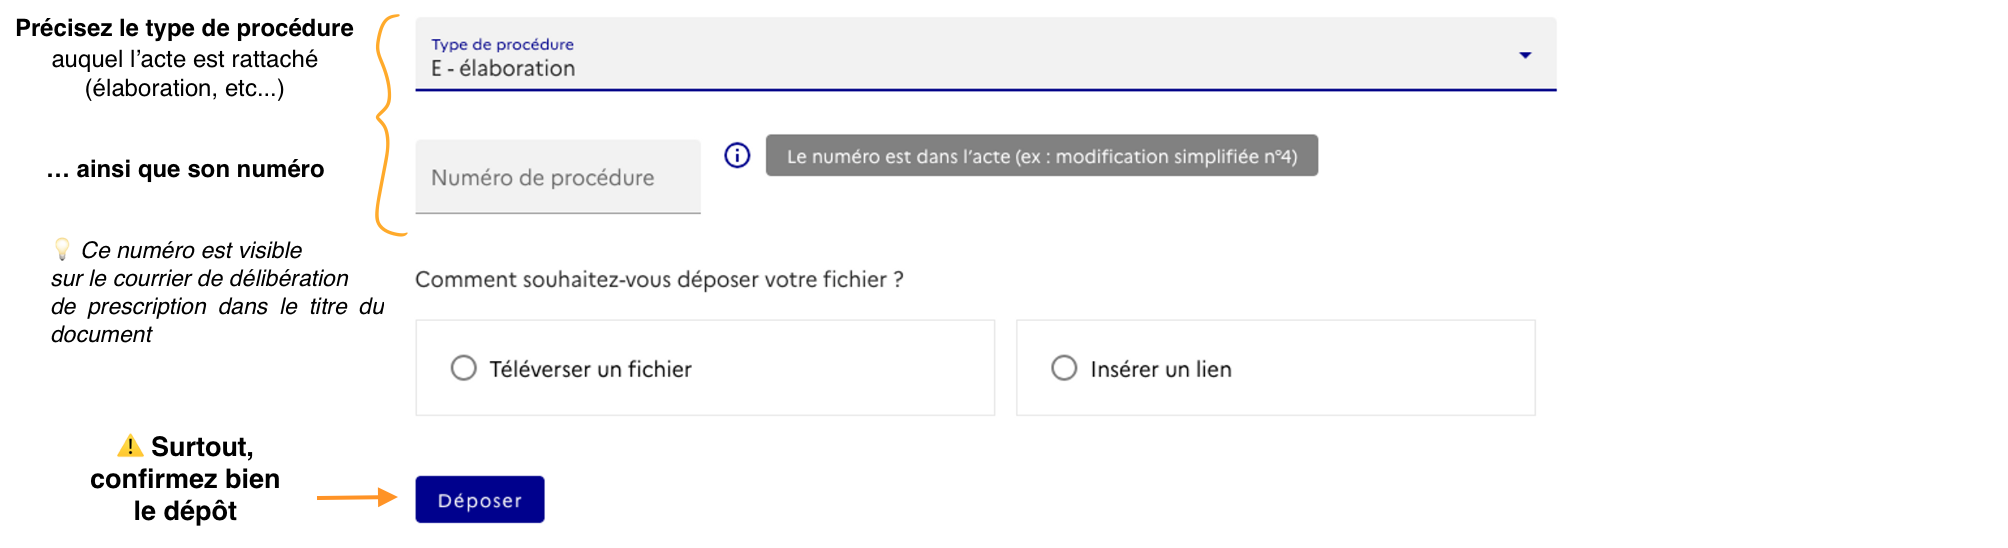The width and height of the screenshot is (2008, 548).
Task: Select the Téléverser un fichier radio button
Action: 464,368
